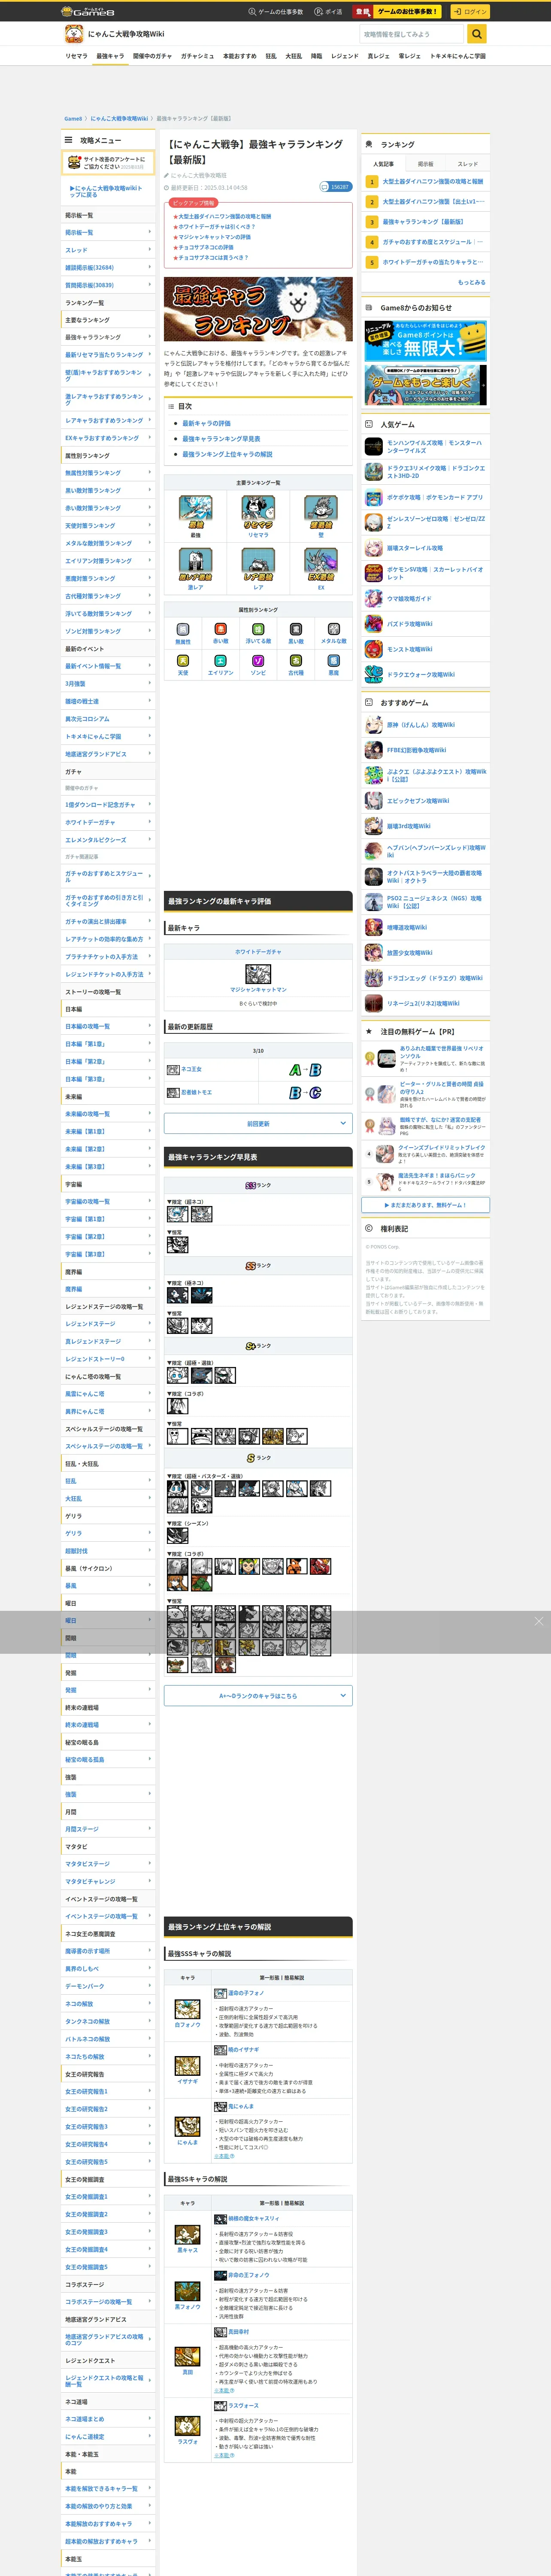Open the リセマラ ranking icon
The width and height of the screenshot is (551, 2576).
coord(258,512)
